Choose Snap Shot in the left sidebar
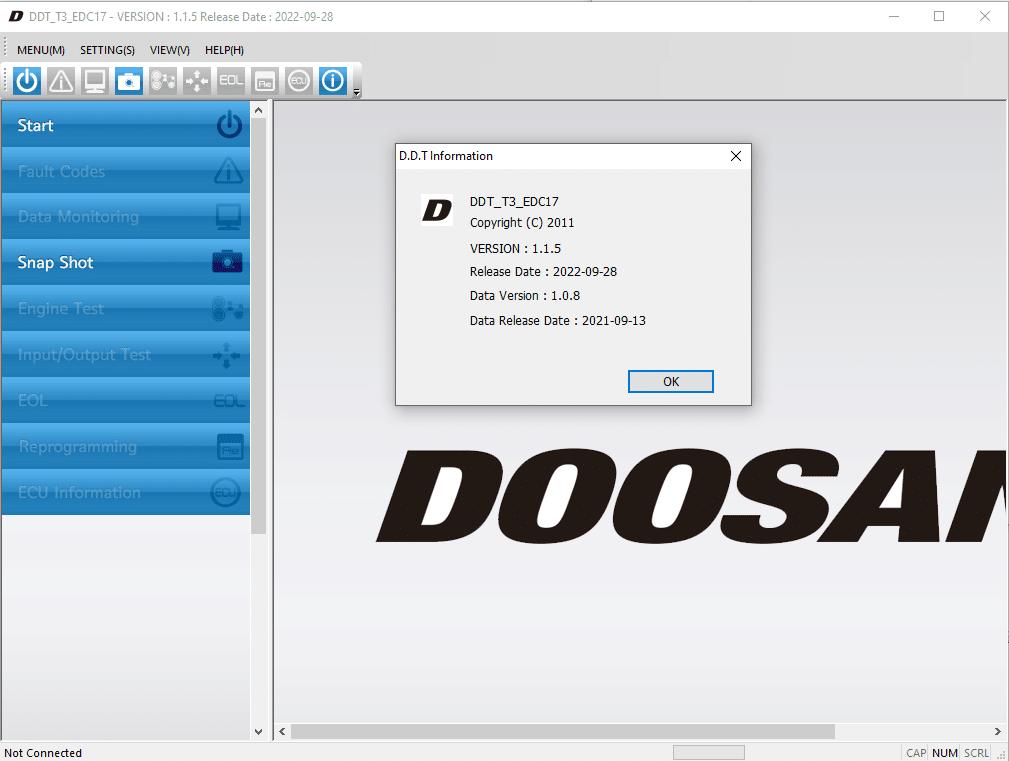This screenshot has height=761, width=1009. (x=126, y=263)
